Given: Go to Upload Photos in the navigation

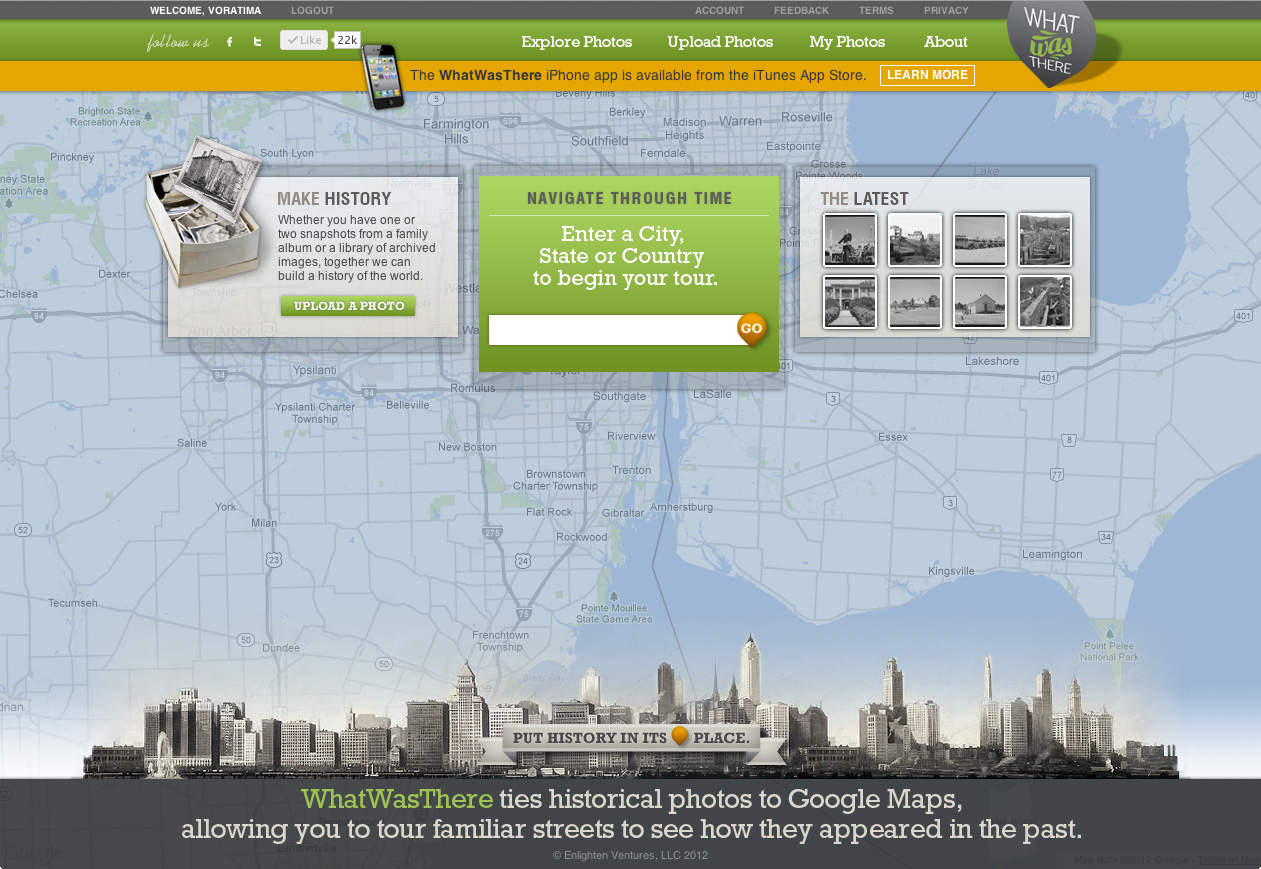Looking at the screenshot, I should (721, 42).
